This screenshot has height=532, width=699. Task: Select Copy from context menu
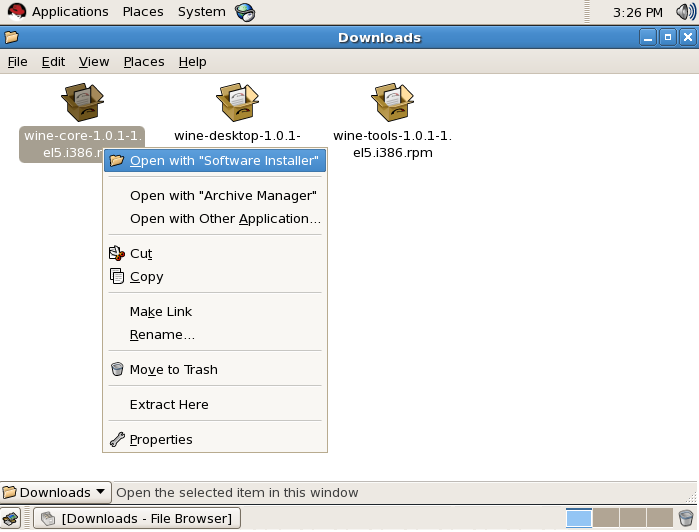(215, 276)
